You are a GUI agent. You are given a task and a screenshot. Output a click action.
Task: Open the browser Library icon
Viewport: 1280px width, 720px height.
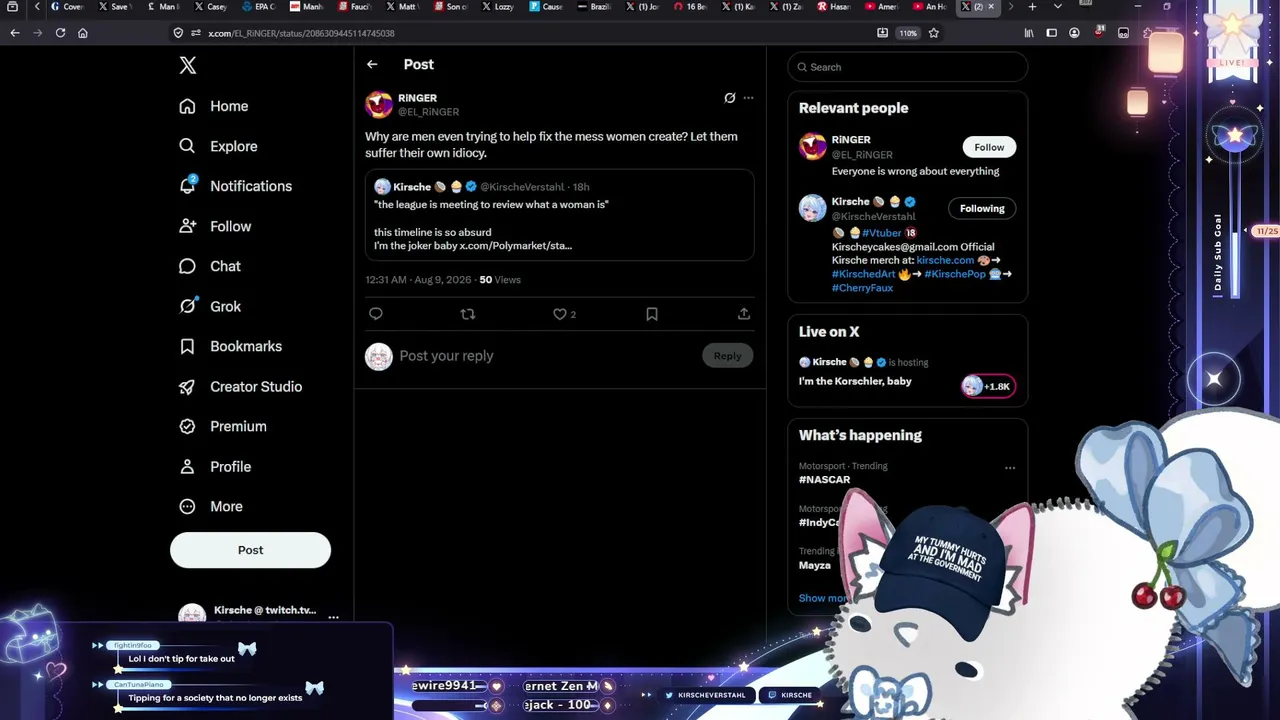pos(1029,33)
